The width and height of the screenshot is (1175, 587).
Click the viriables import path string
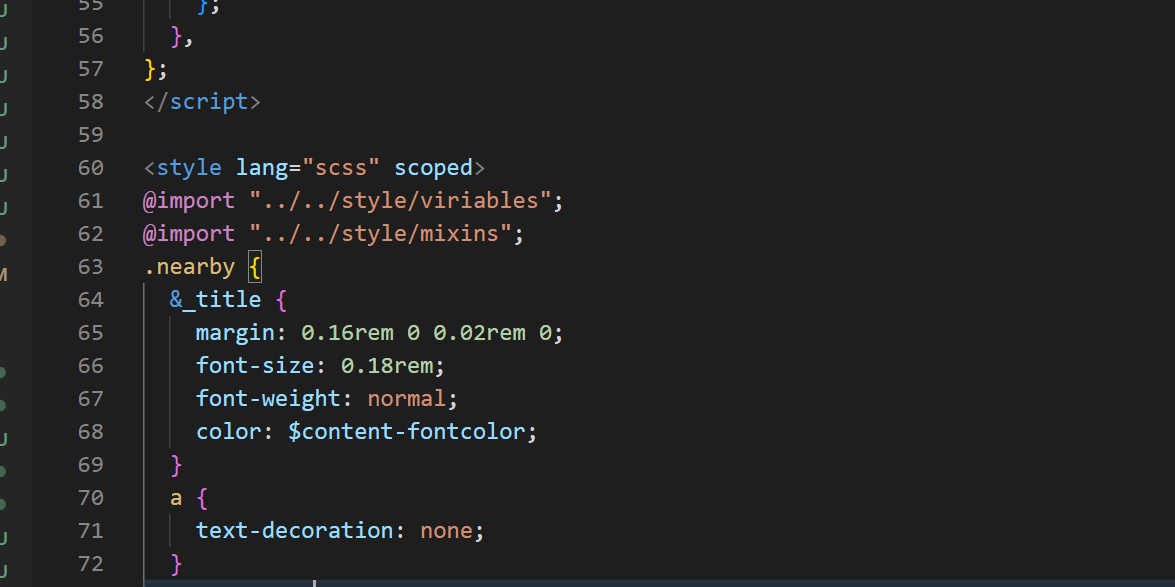[401, 200]
